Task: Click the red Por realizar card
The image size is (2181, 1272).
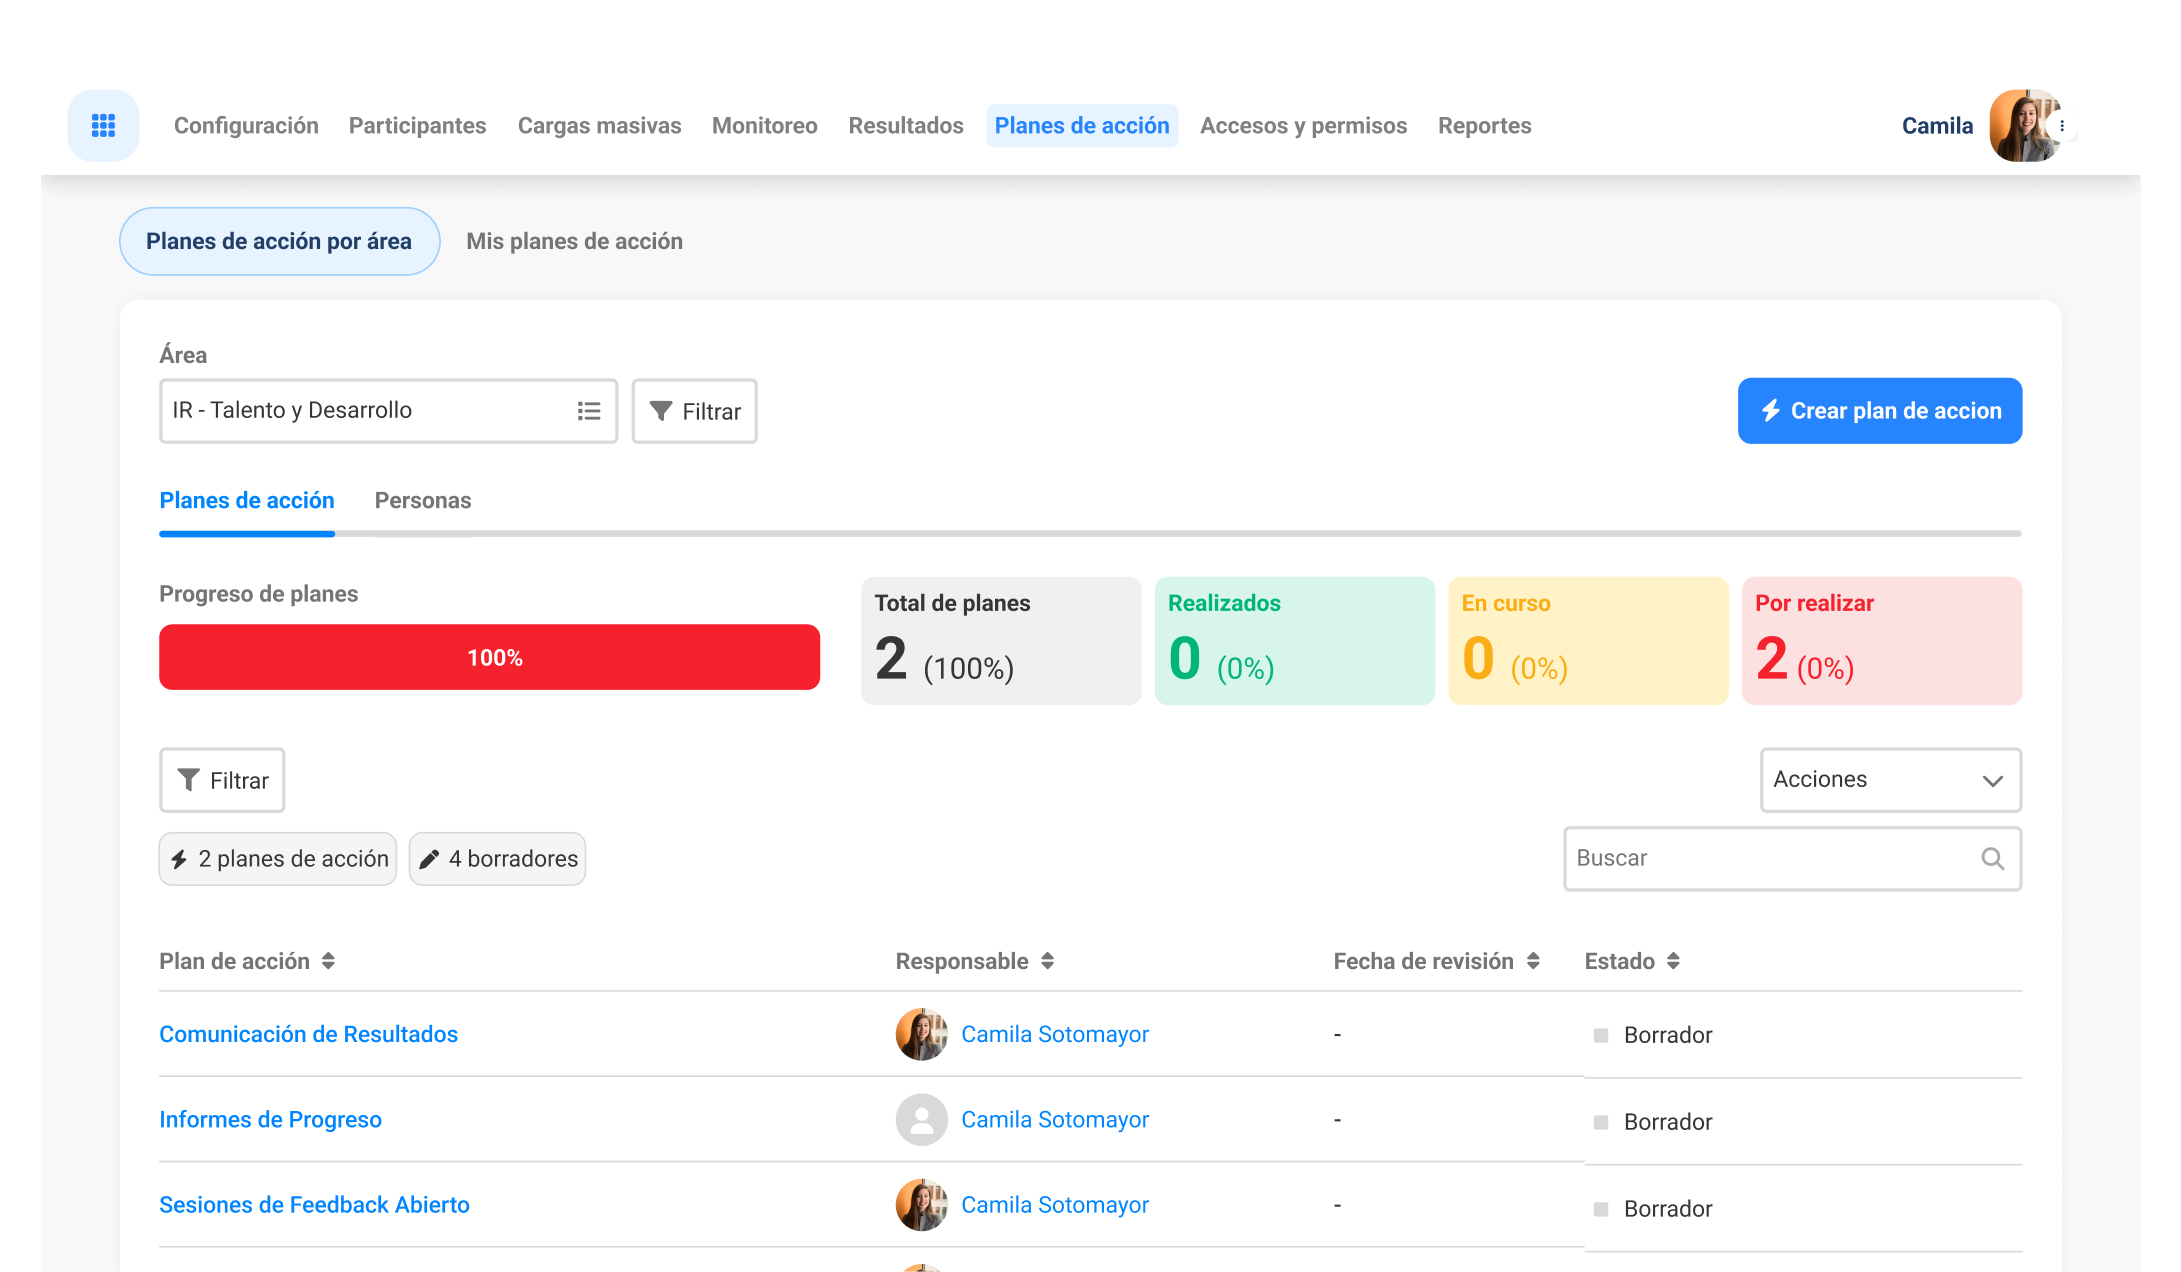Action: [x=1881, y=641]
